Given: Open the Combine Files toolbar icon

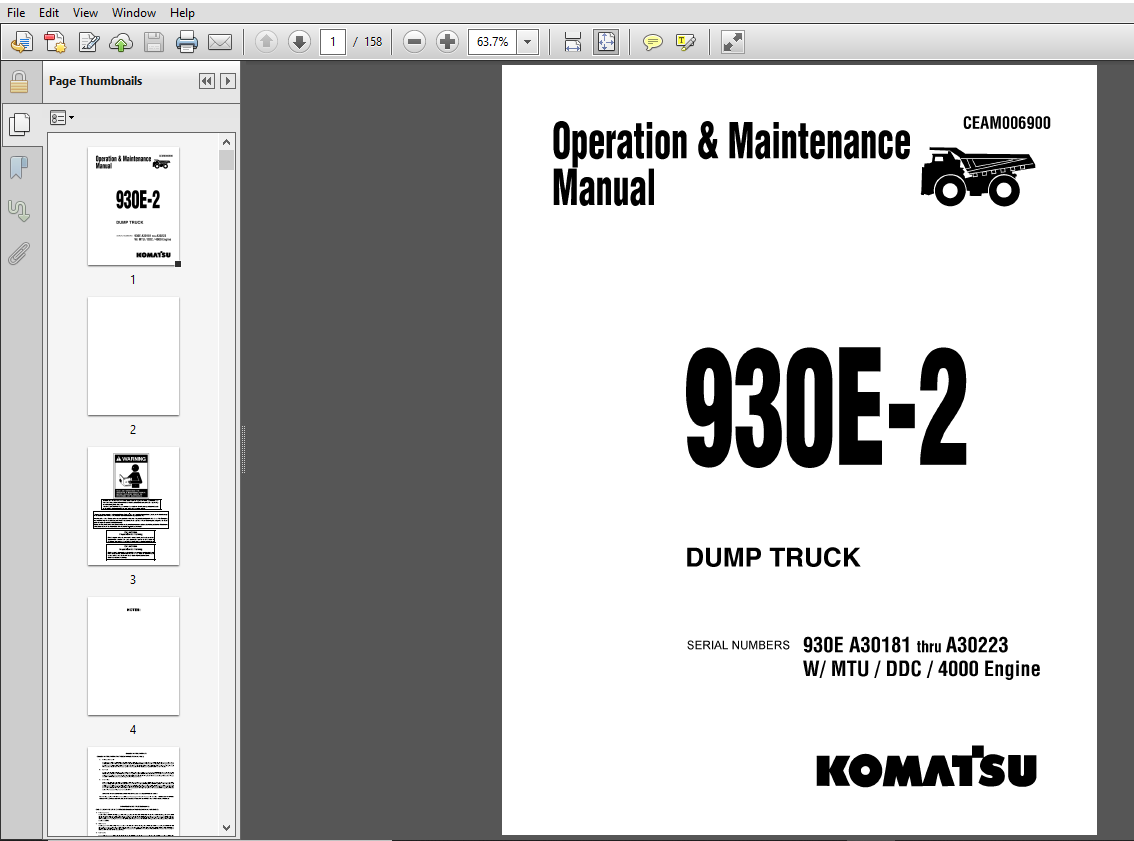Looking at the screenshot, I should (x=55, y=42).
